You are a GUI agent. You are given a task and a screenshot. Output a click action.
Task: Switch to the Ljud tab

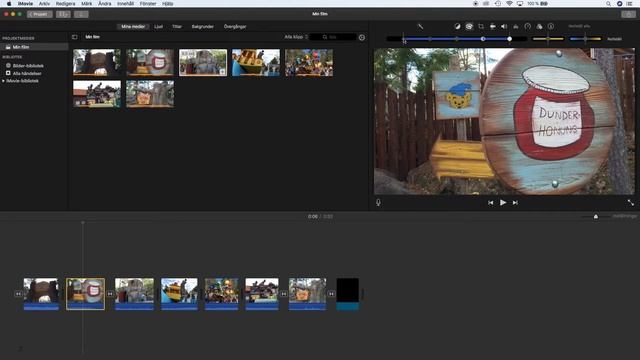point(159,27)
